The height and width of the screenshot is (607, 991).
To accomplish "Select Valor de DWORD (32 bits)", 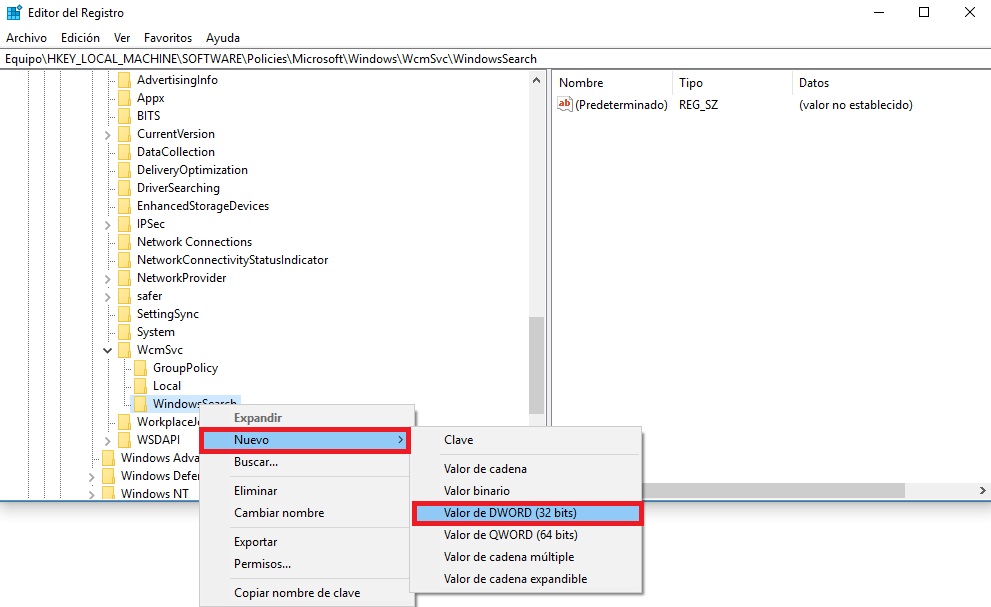I will coord(526,513).
